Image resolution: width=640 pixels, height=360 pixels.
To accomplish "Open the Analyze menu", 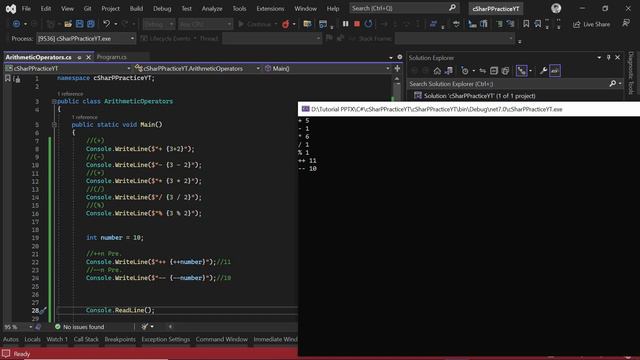I will pyautogui.click(x=212, y=8).
